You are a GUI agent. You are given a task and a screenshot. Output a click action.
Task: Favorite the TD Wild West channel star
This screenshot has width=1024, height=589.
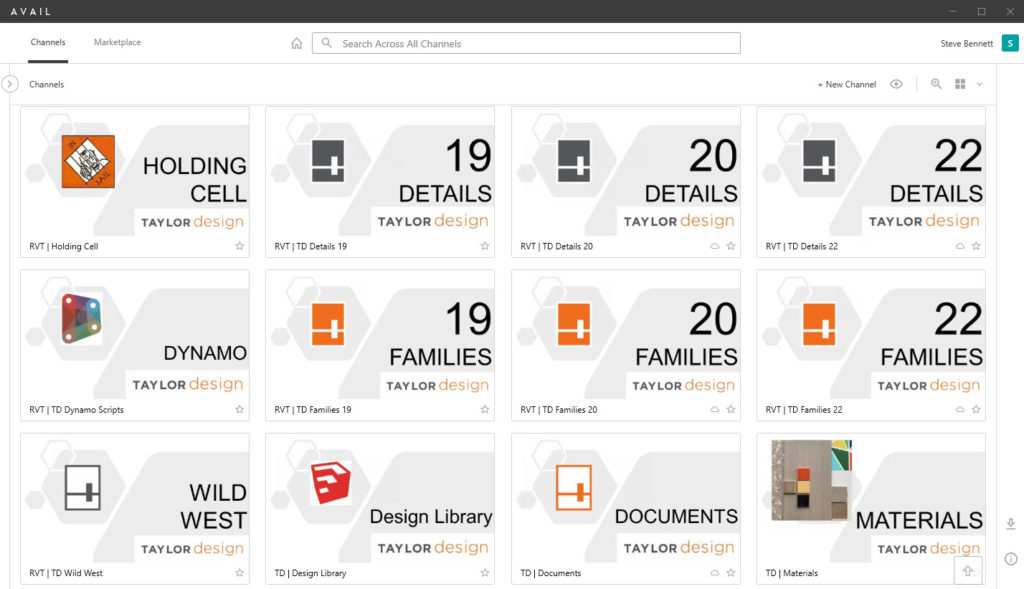coord(240,573)
